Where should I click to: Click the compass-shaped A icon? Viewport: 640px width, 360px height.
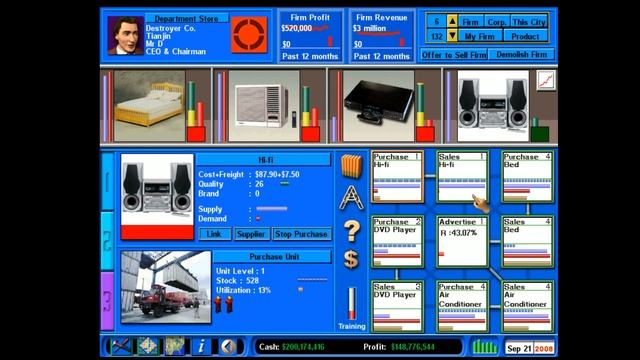click(351, 198)
